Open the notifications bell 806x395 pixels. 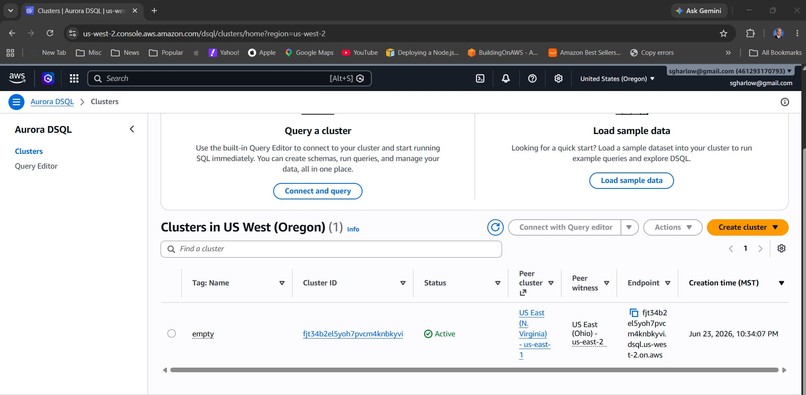(x=506, y=78)
